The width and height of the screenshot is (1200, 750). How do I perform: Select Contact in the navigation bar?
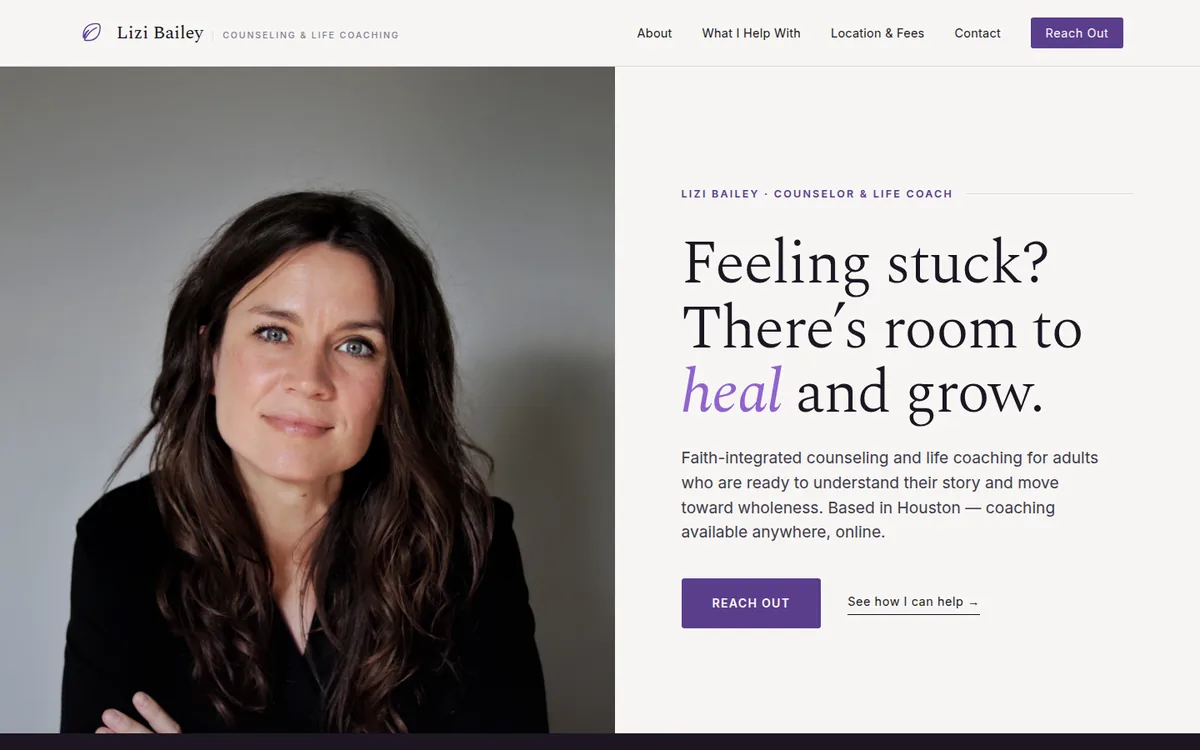(x=977, y=33)
